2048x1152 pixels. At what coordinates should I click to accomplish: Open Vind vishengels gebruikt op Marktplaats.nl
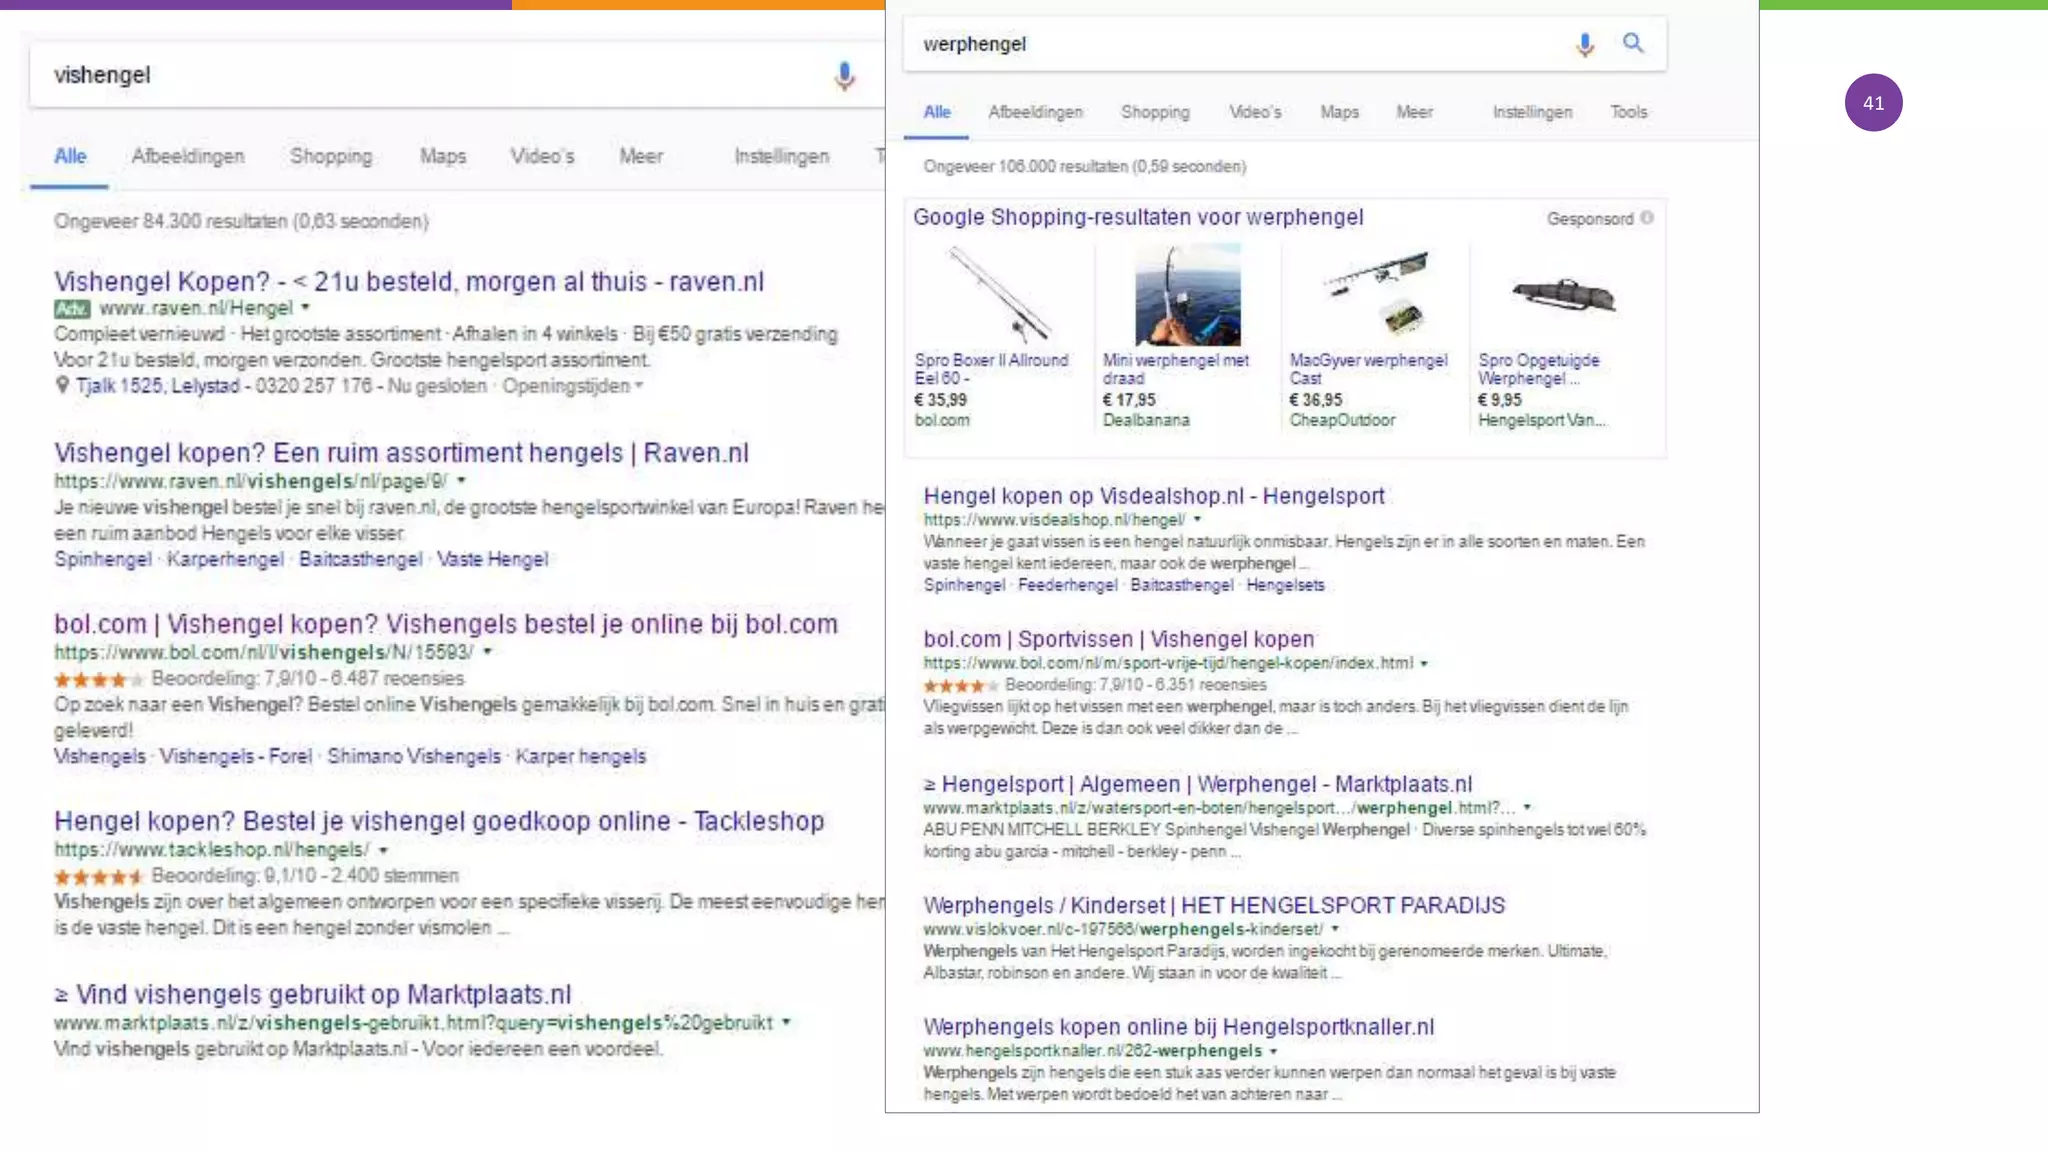click(322, 995)
